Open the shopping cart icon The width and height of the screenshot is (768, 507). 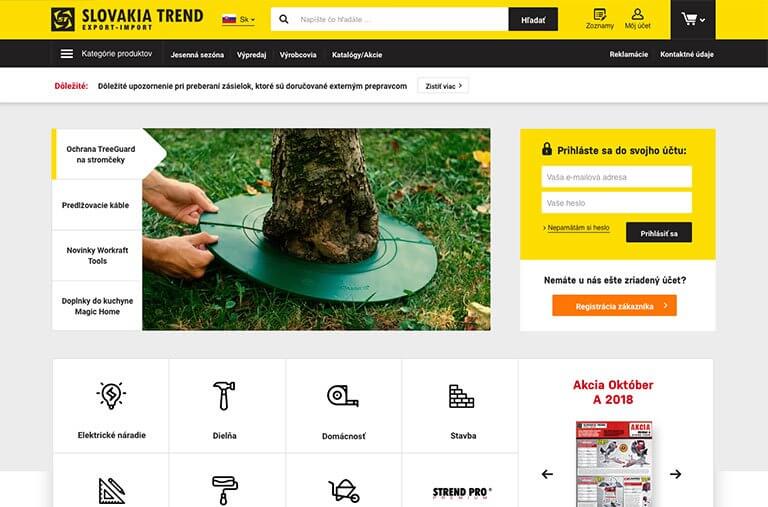pyautogui.click(x=689, y=20)
